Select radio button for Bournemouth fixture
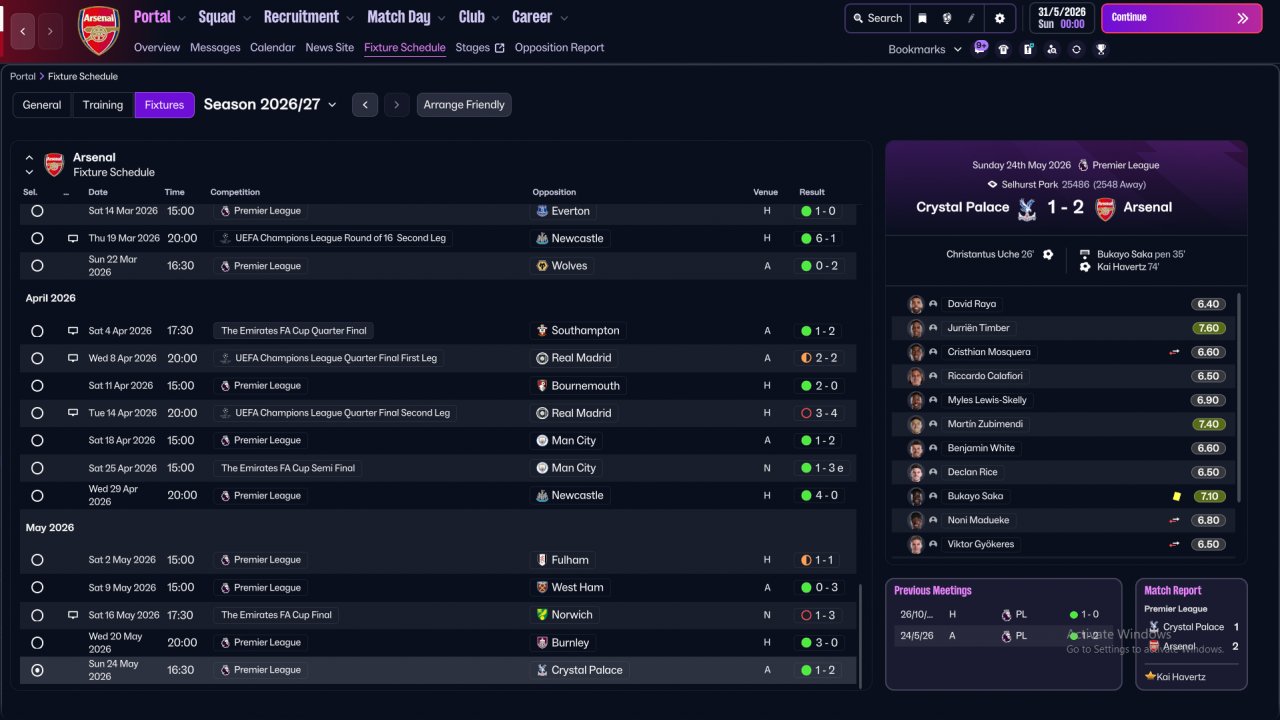 point(37,386)
